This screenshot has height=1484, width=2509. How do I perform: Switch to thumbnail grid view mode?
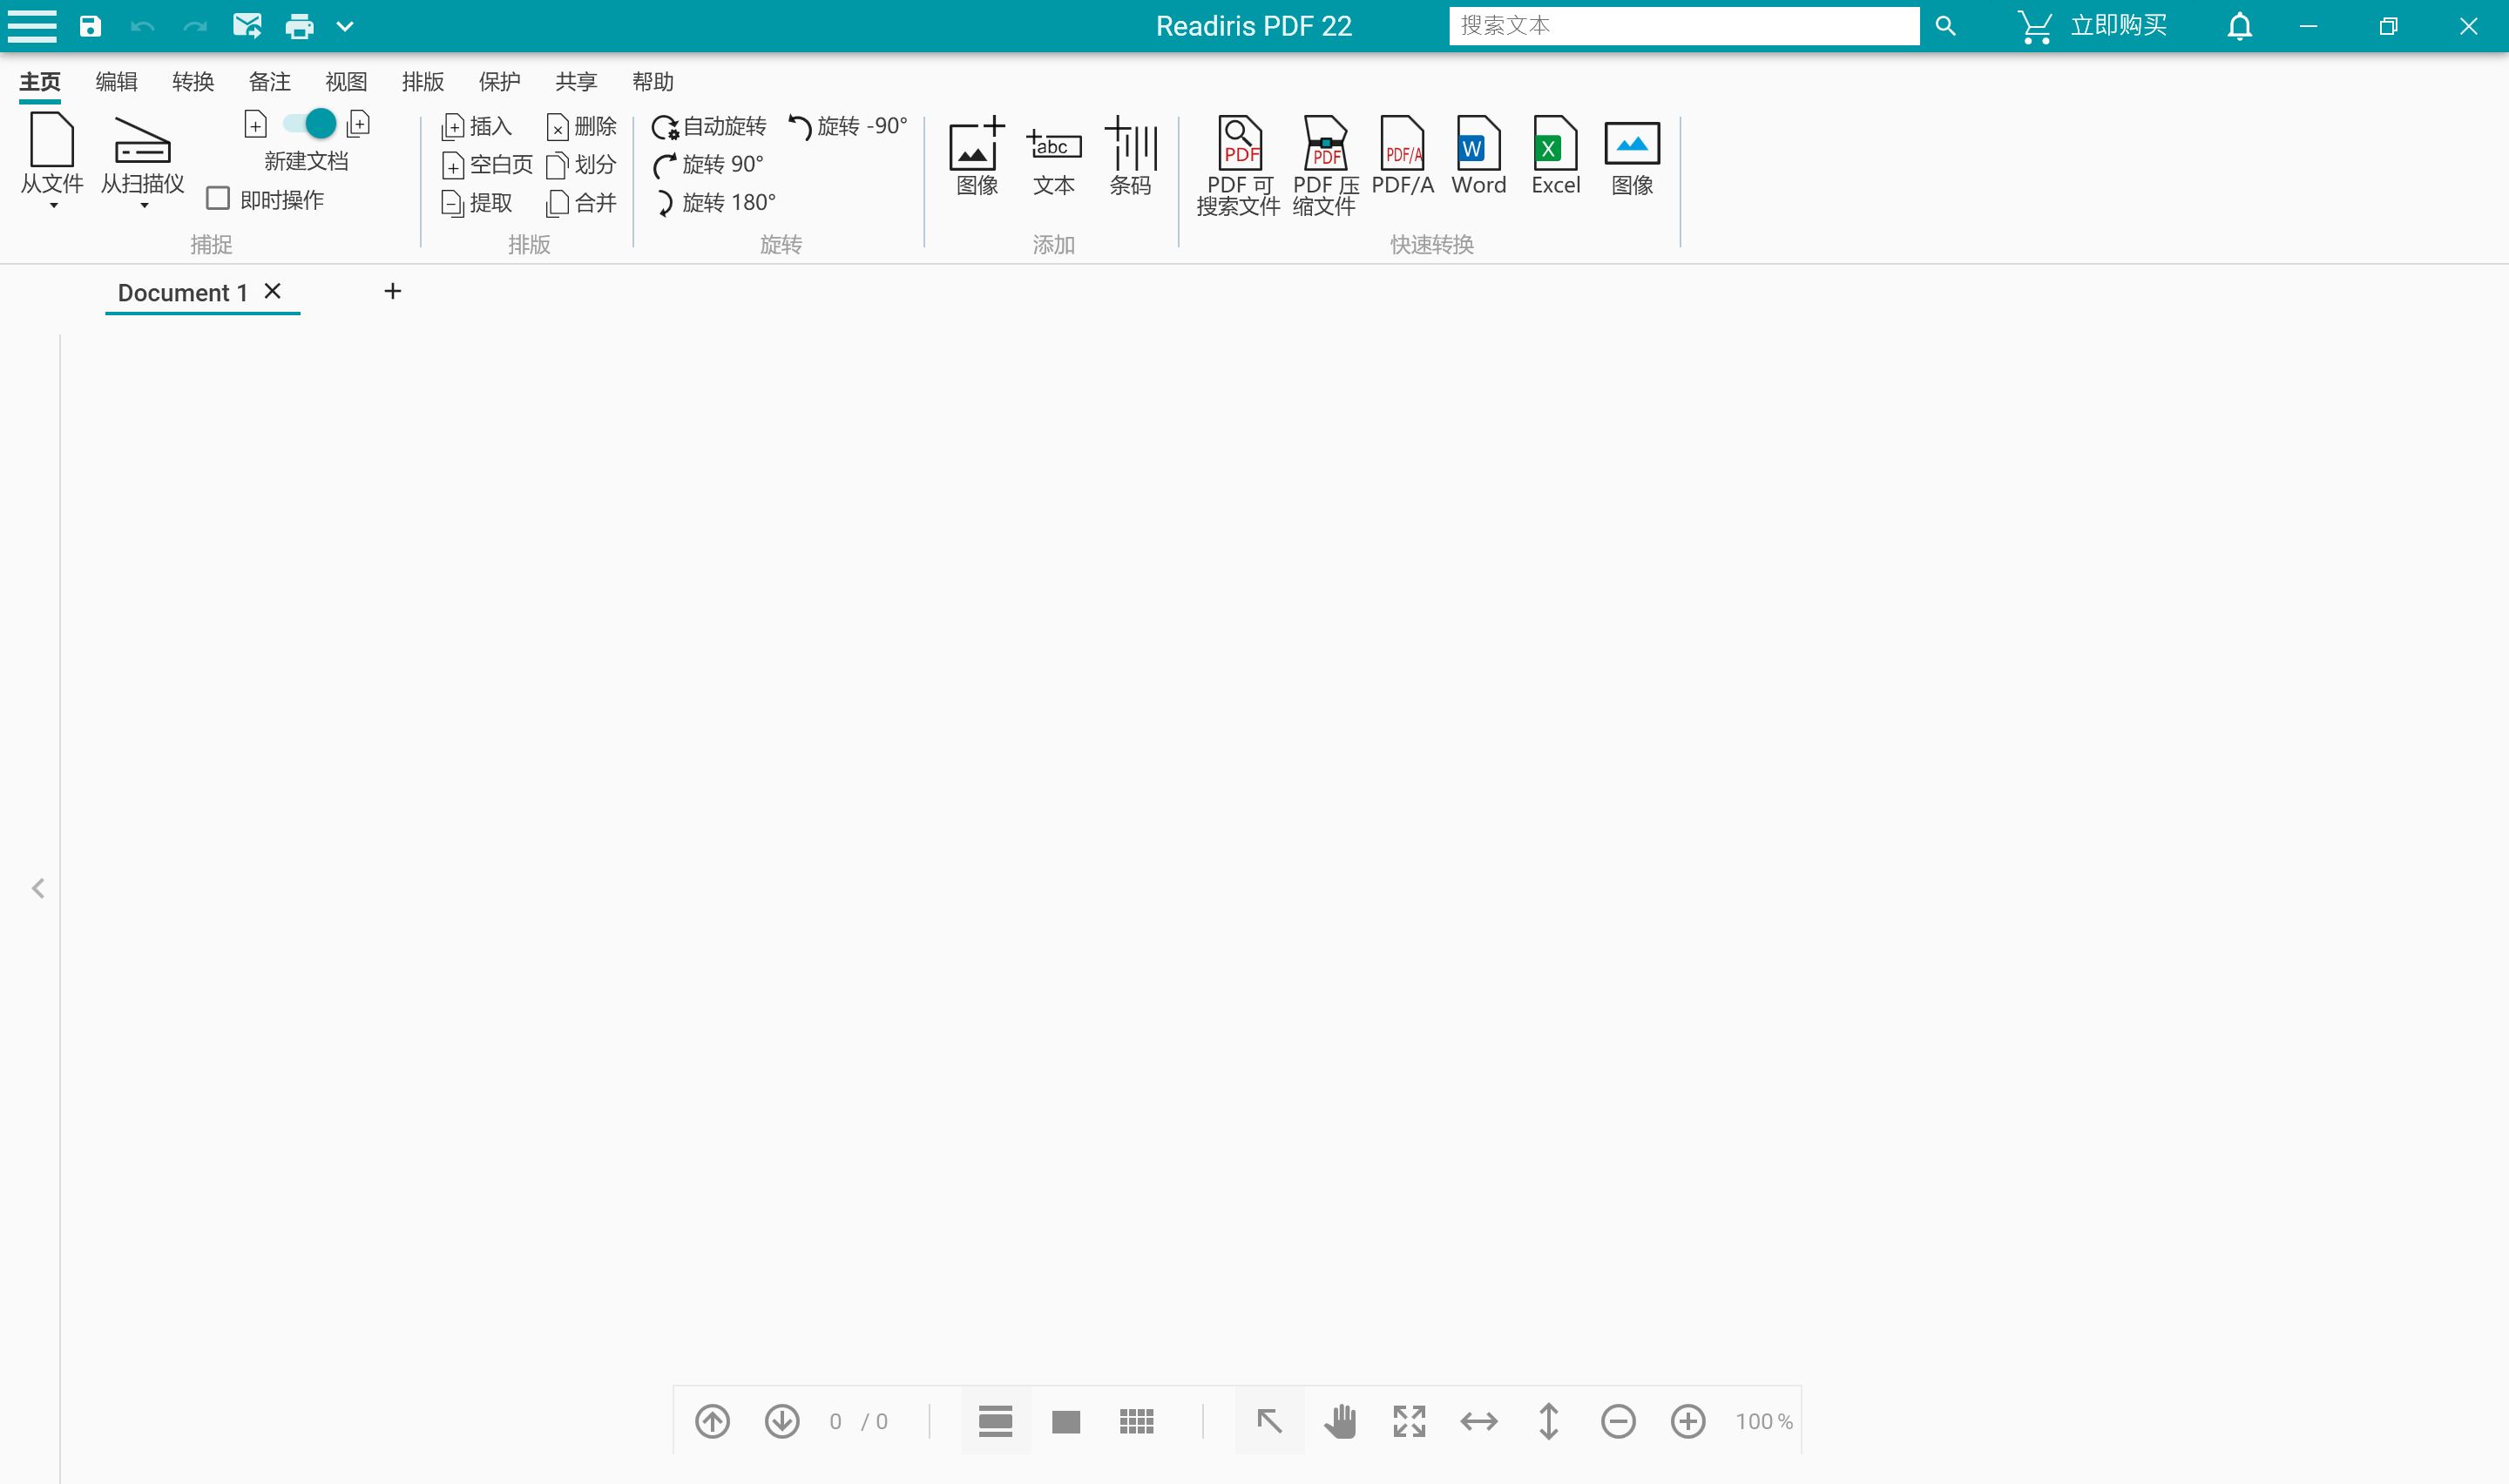pos(1137,1420)
